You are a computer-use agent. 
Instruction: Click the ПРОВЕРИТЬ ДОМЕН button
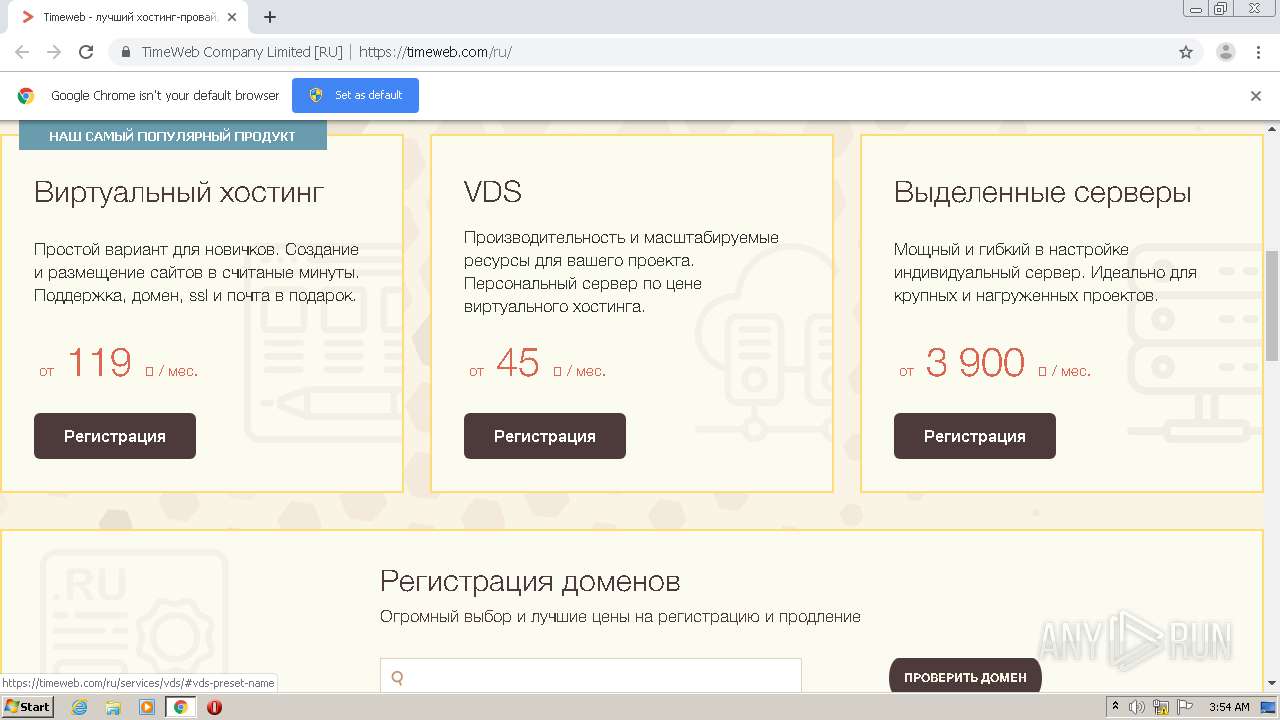965,677
